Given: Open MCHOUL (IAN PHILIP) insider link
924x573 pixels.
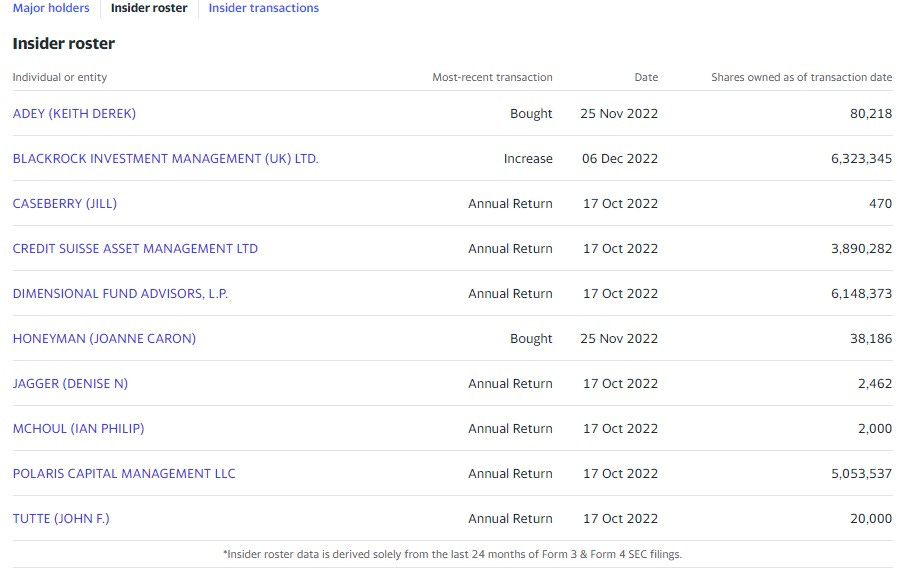Looking at the screenshot, I should [x=78, y=428].
